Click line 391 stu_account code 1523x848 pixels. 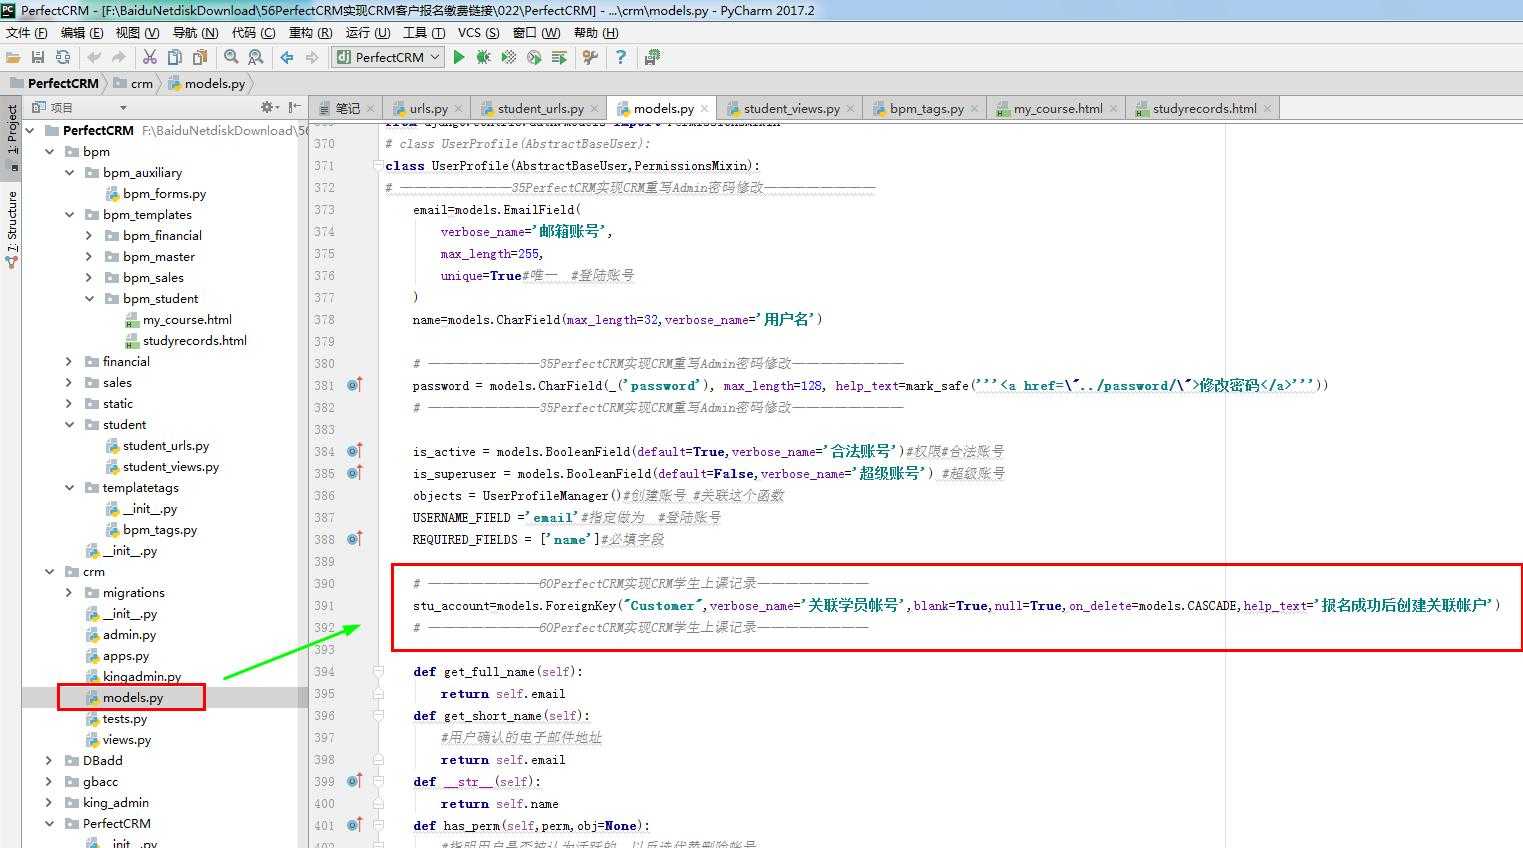[957, 605]
